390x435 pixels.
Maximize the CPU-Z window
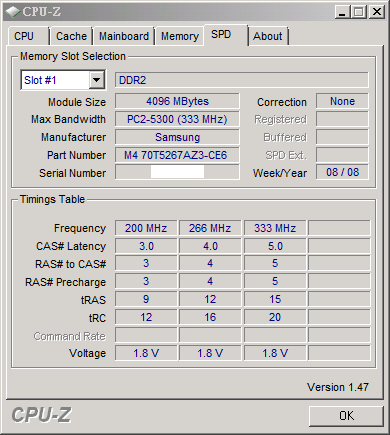[x=359, y=12]
